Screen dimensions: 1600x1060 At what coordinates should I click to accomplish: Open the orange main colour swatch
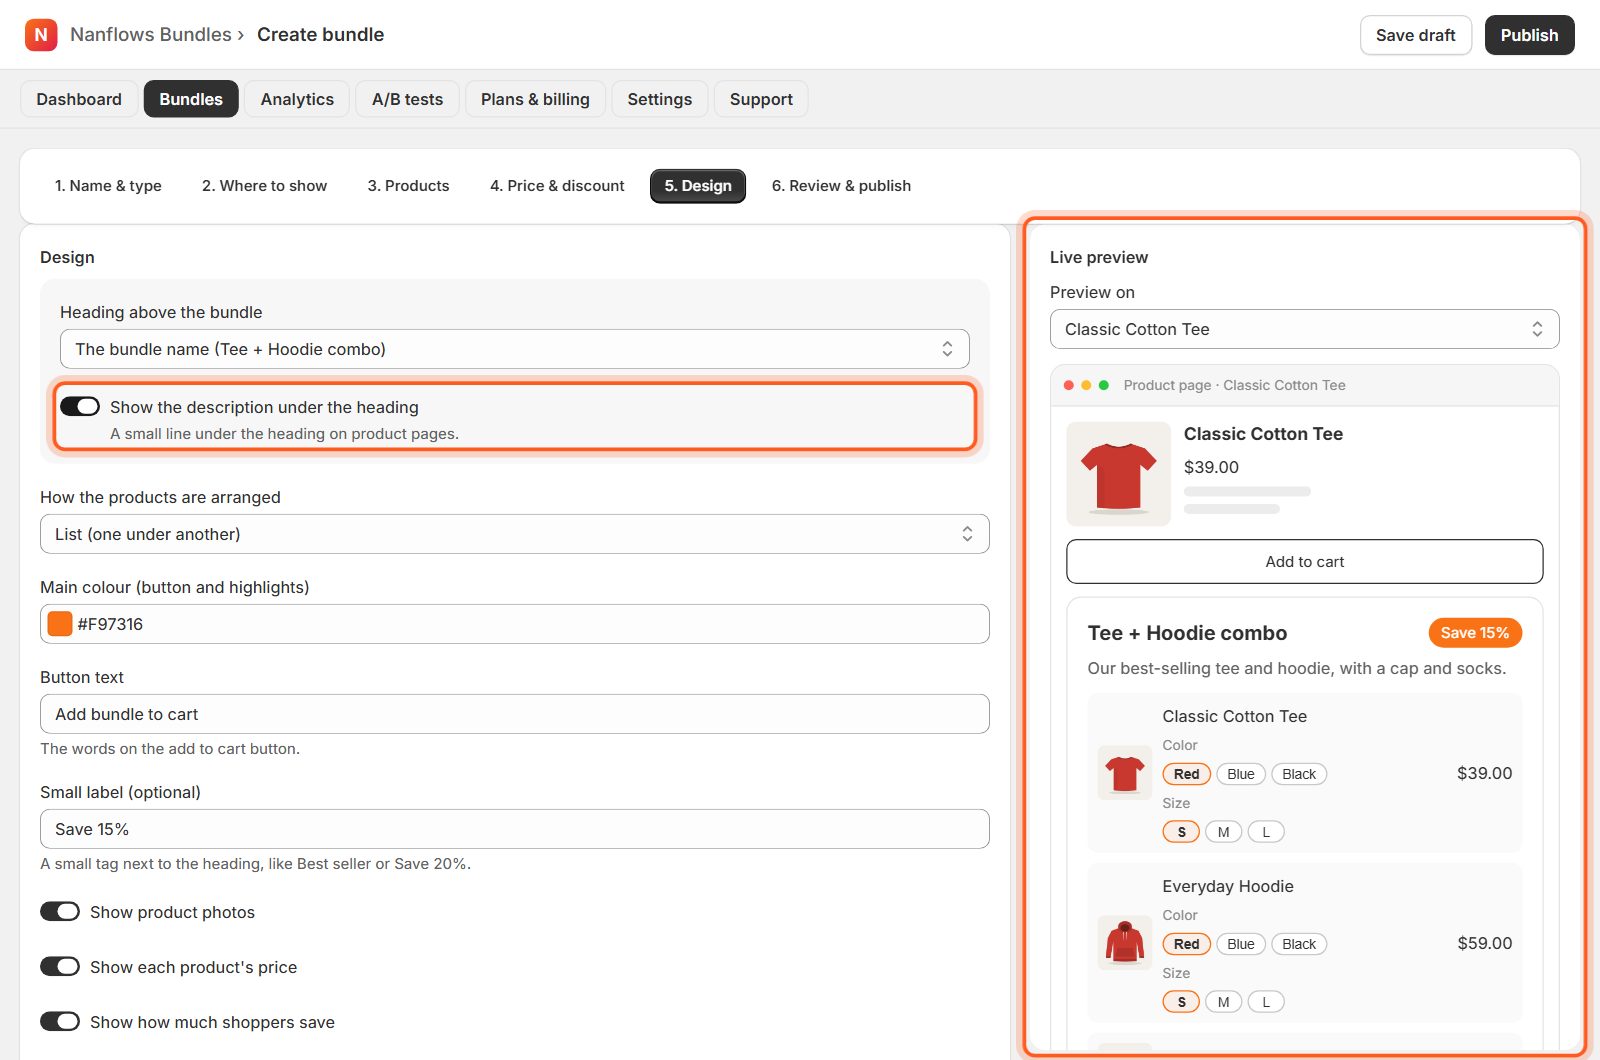[x=60, y=624]
